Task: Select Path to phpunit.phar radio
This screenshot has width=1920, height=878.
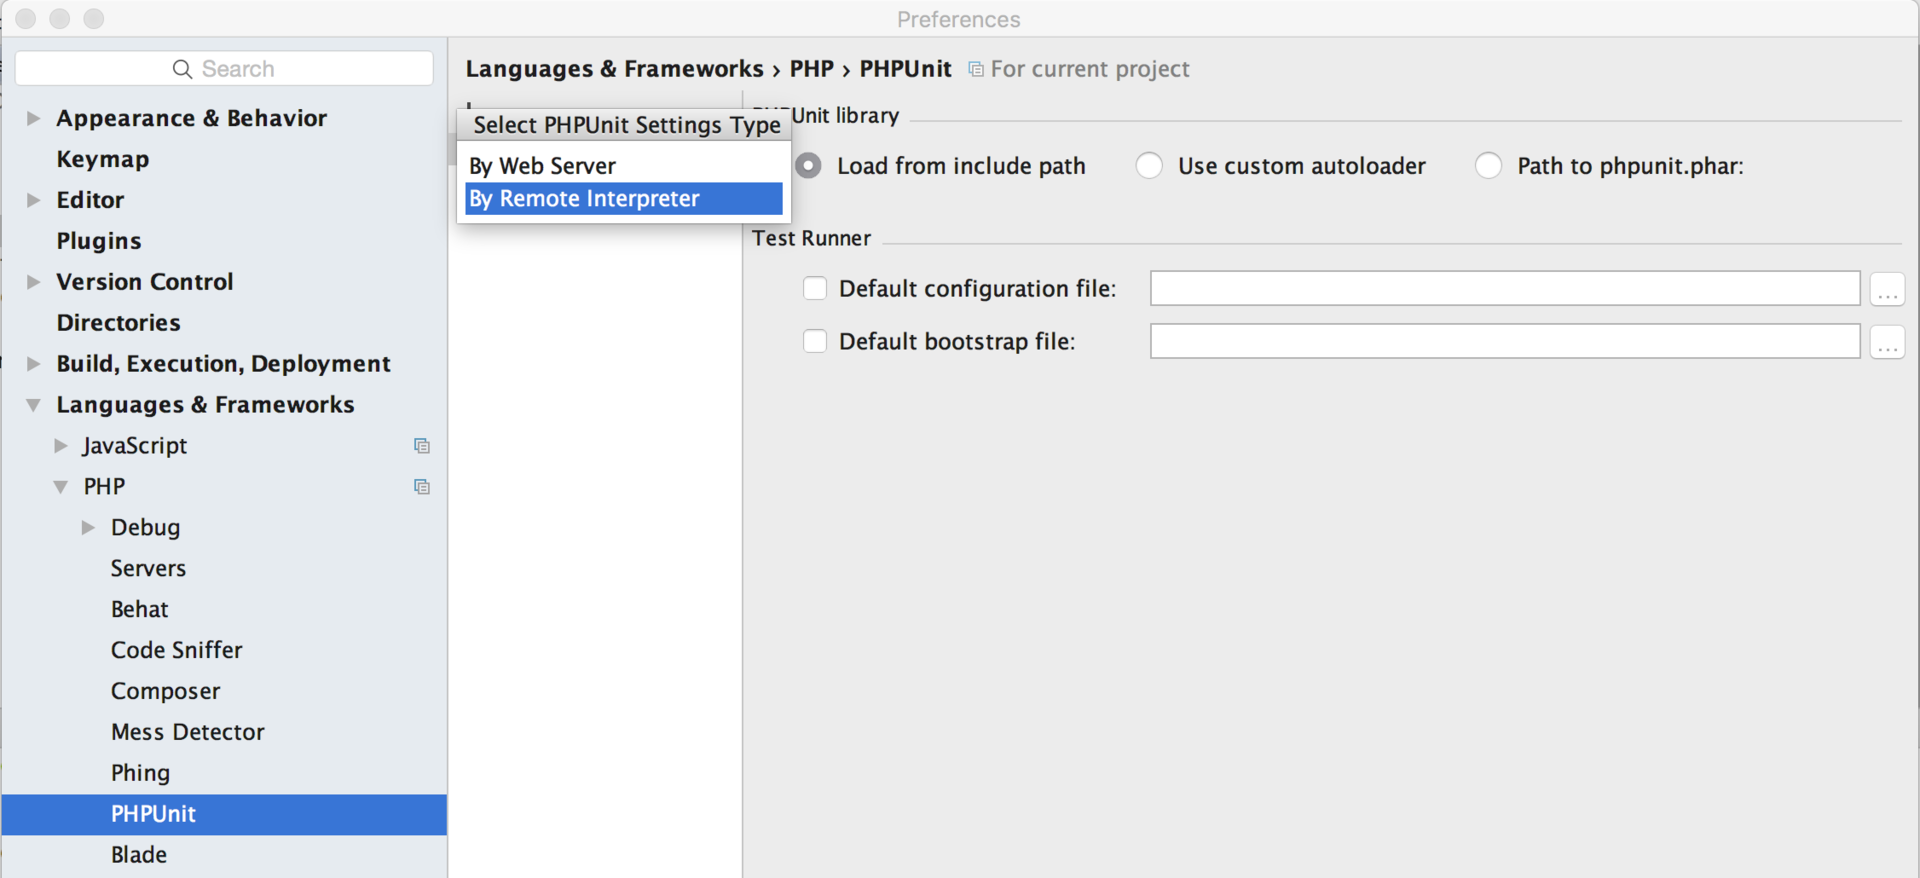Action: pyautogui.click(x=1488, y=166)
